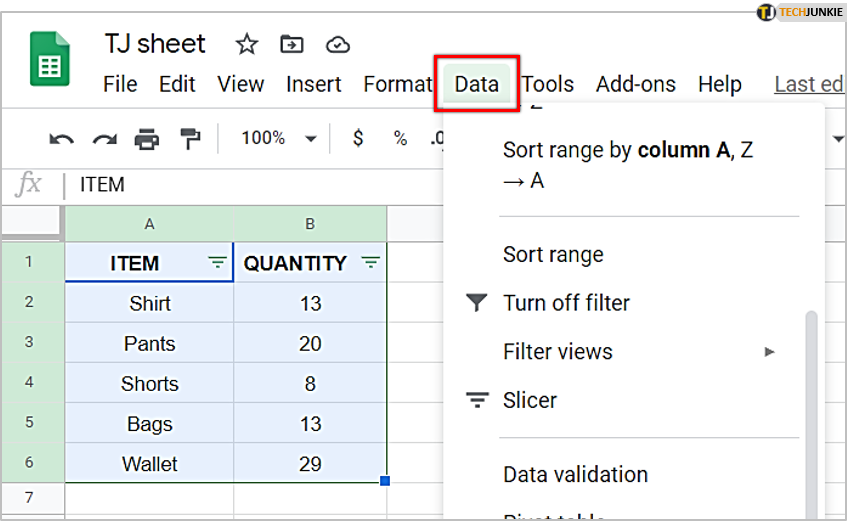
Task: Open the Add-ons menu
Action: point(636,84)
